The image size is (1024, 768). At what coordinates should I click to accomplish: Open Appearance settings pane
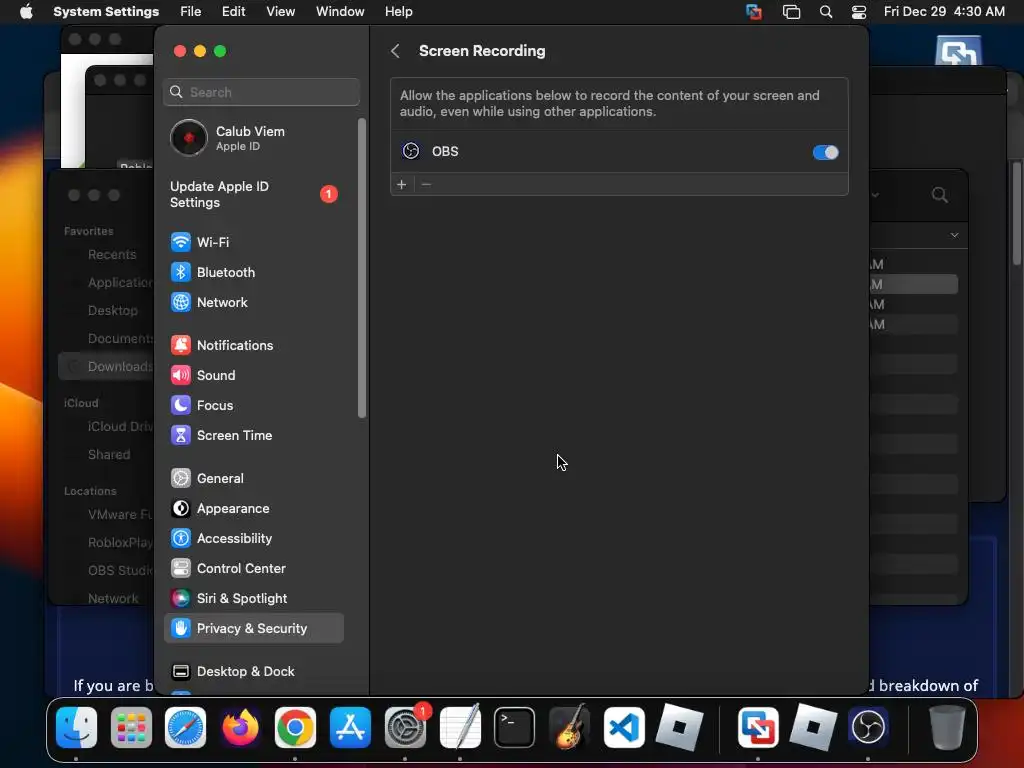pyautogui.click(x=255, y=509)
